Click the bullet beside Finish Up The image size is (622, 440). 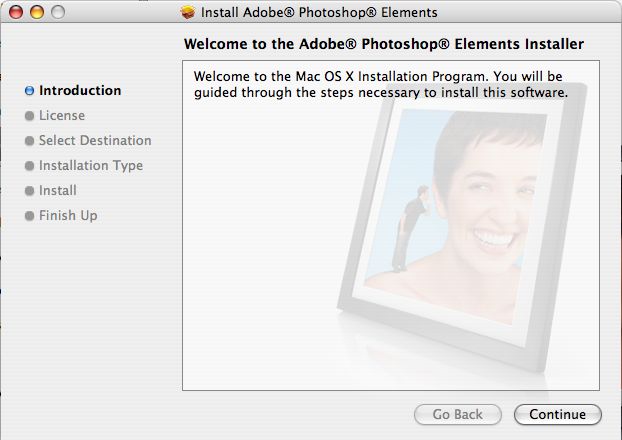[29, 216]
